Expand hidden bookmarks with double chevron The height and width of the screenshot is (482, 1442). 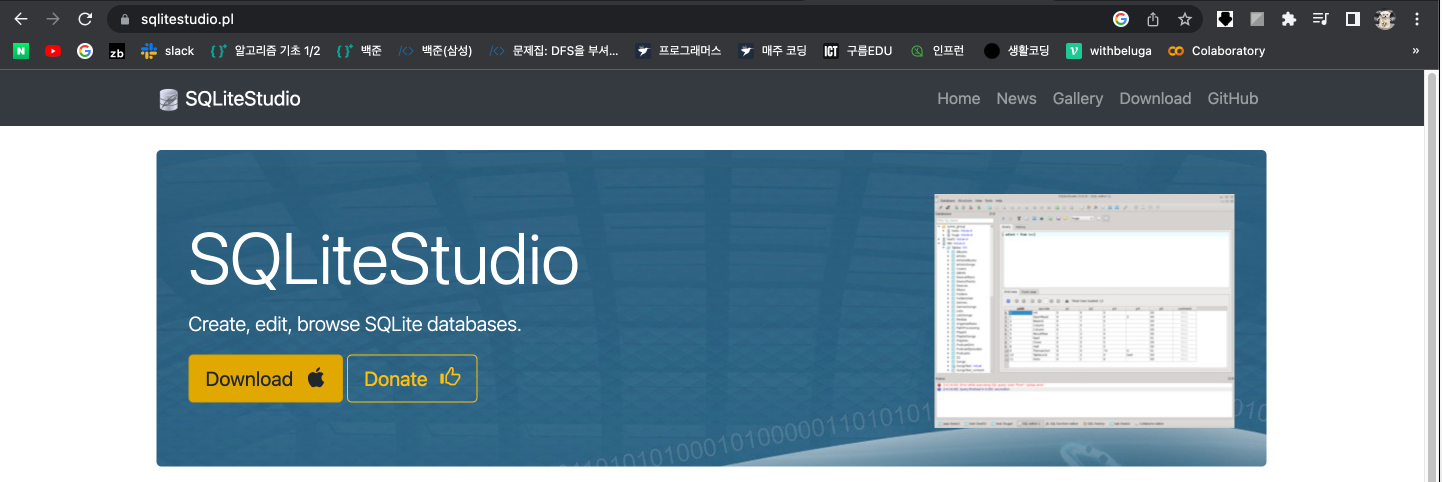[1415, 51]
